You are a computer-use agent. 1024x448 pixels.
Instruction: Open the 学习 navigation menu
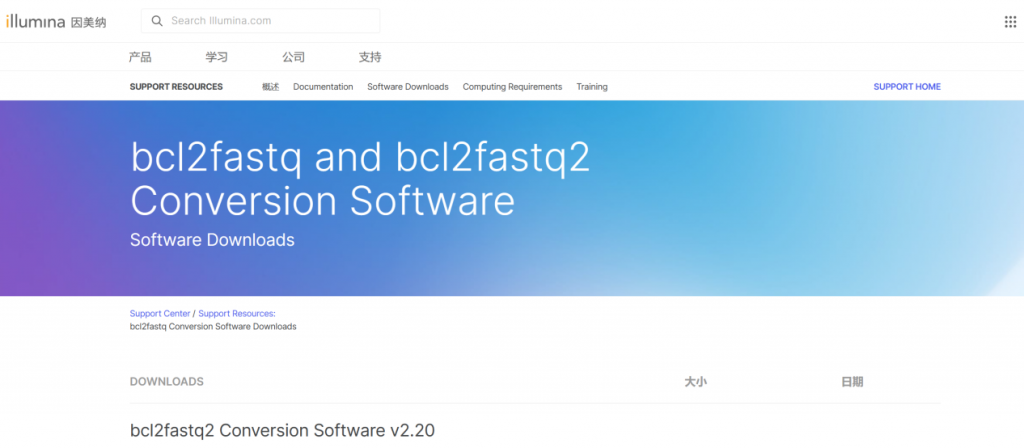coord(217,57)
